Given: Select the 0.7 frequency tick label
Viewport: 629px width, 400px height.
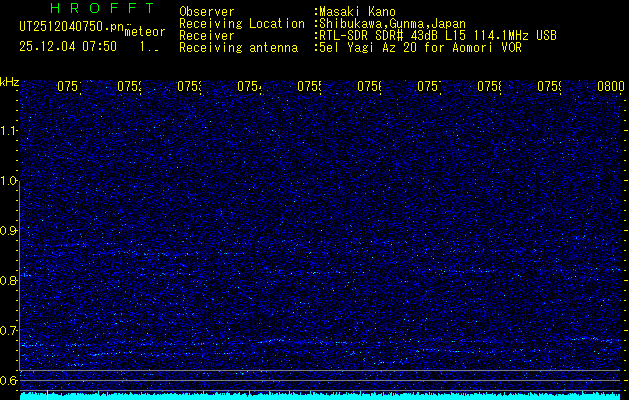Looking at the screenshot, I should tap(10, 330).
